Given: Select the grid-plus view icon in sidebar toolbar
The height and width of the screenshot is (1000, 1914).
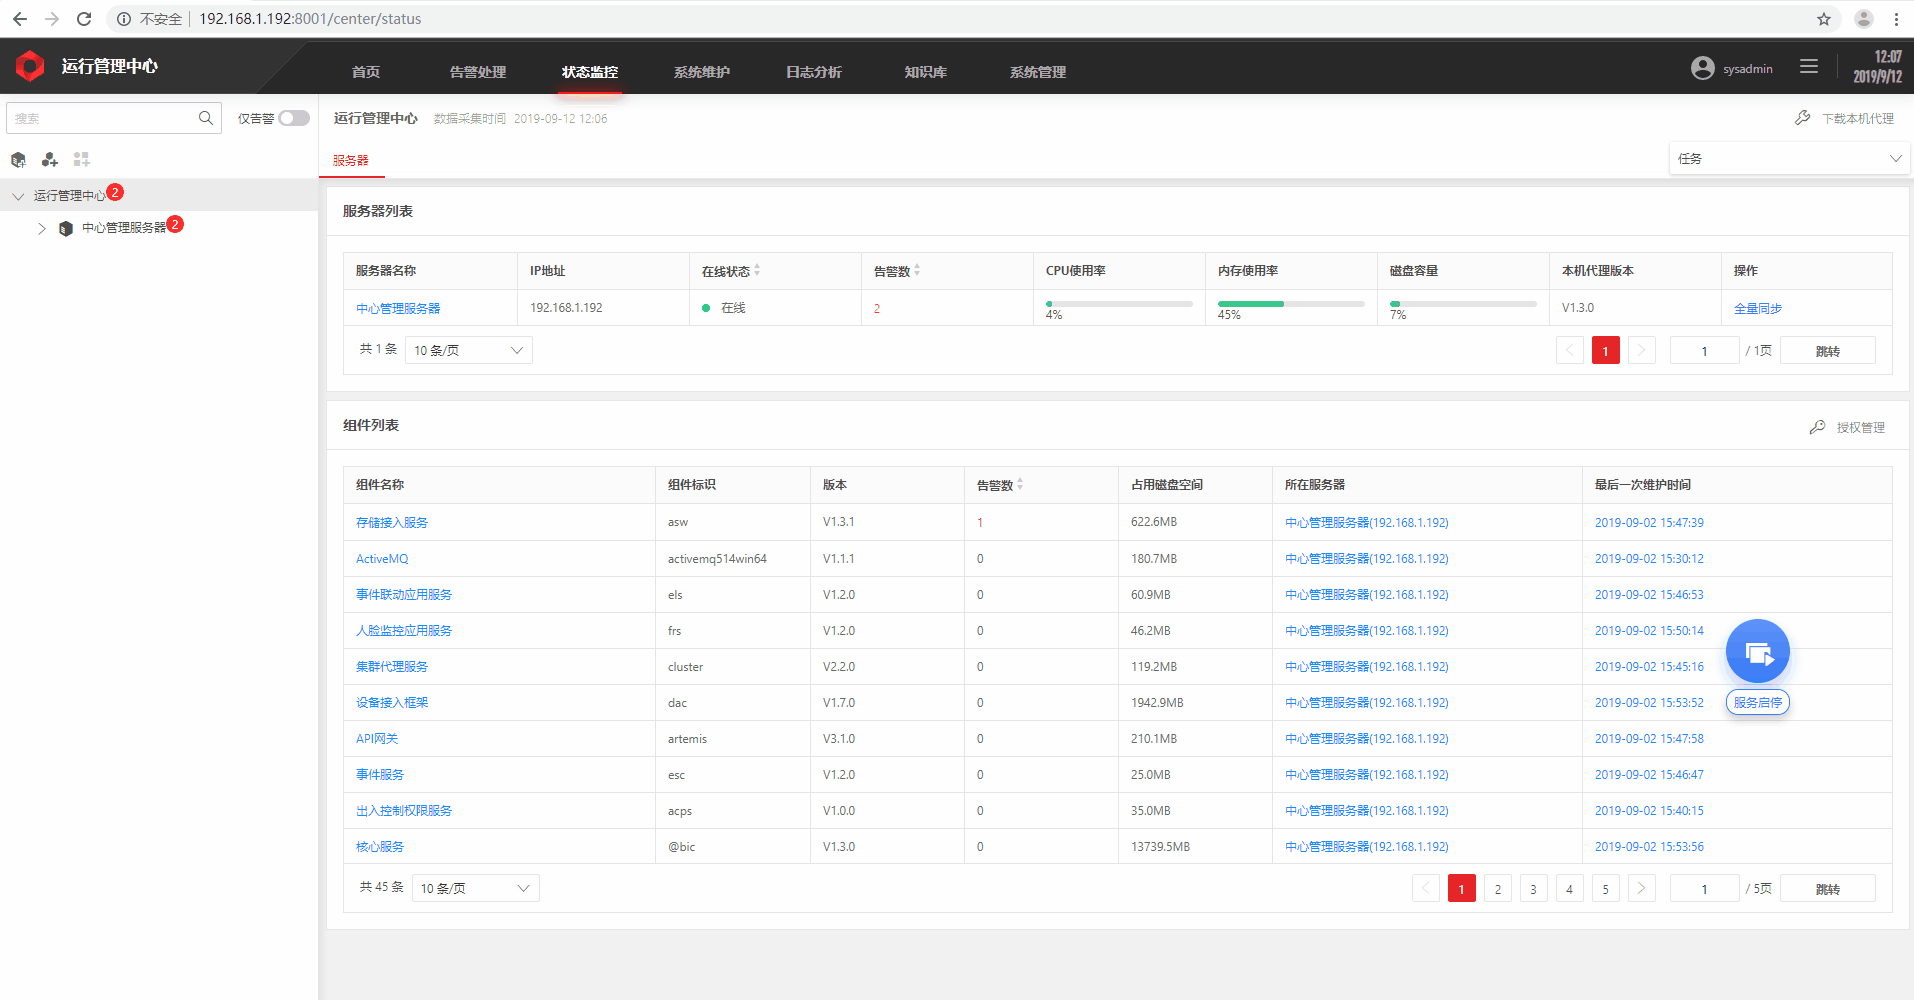Looking at the screenshot, I should [82, 160].
